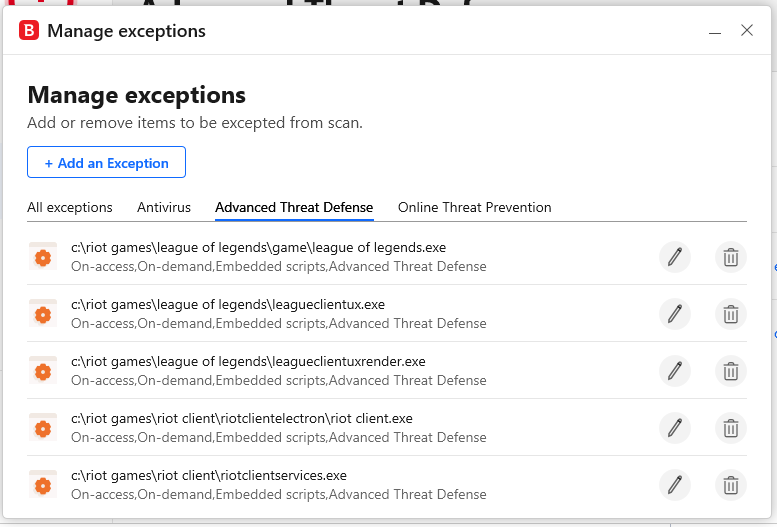Edit the league of legends.exe exception
This screenshot has height=527, width=777.
click(674, 257)
